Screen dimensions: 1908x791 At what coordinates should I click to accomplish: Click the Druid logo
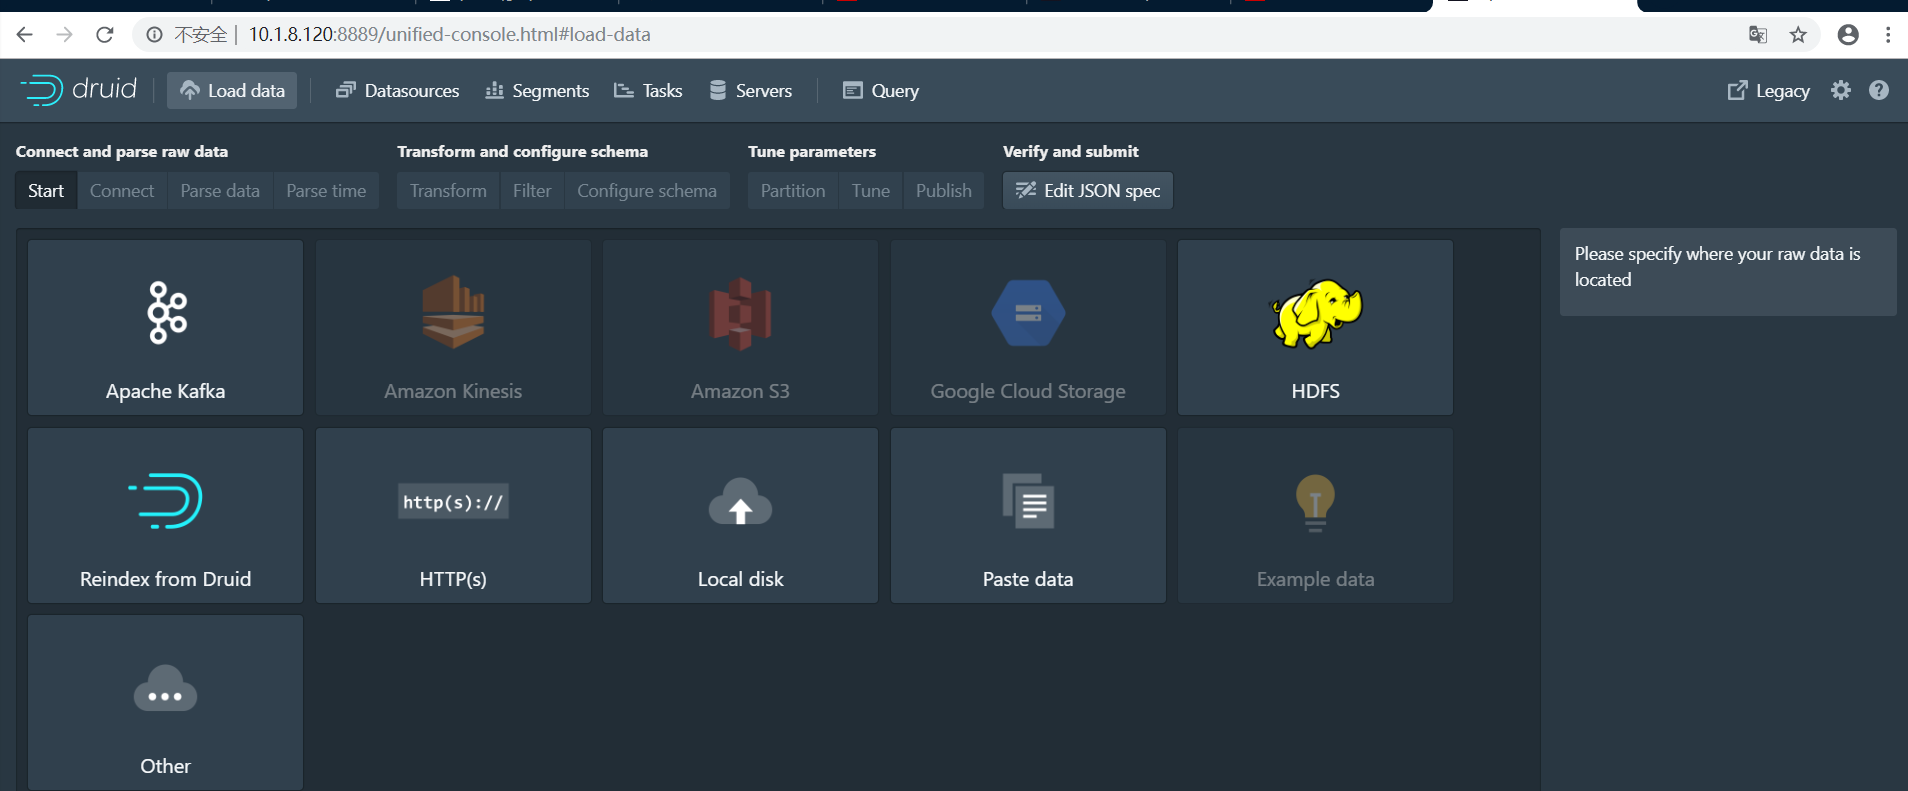click(x=79, y=90)
